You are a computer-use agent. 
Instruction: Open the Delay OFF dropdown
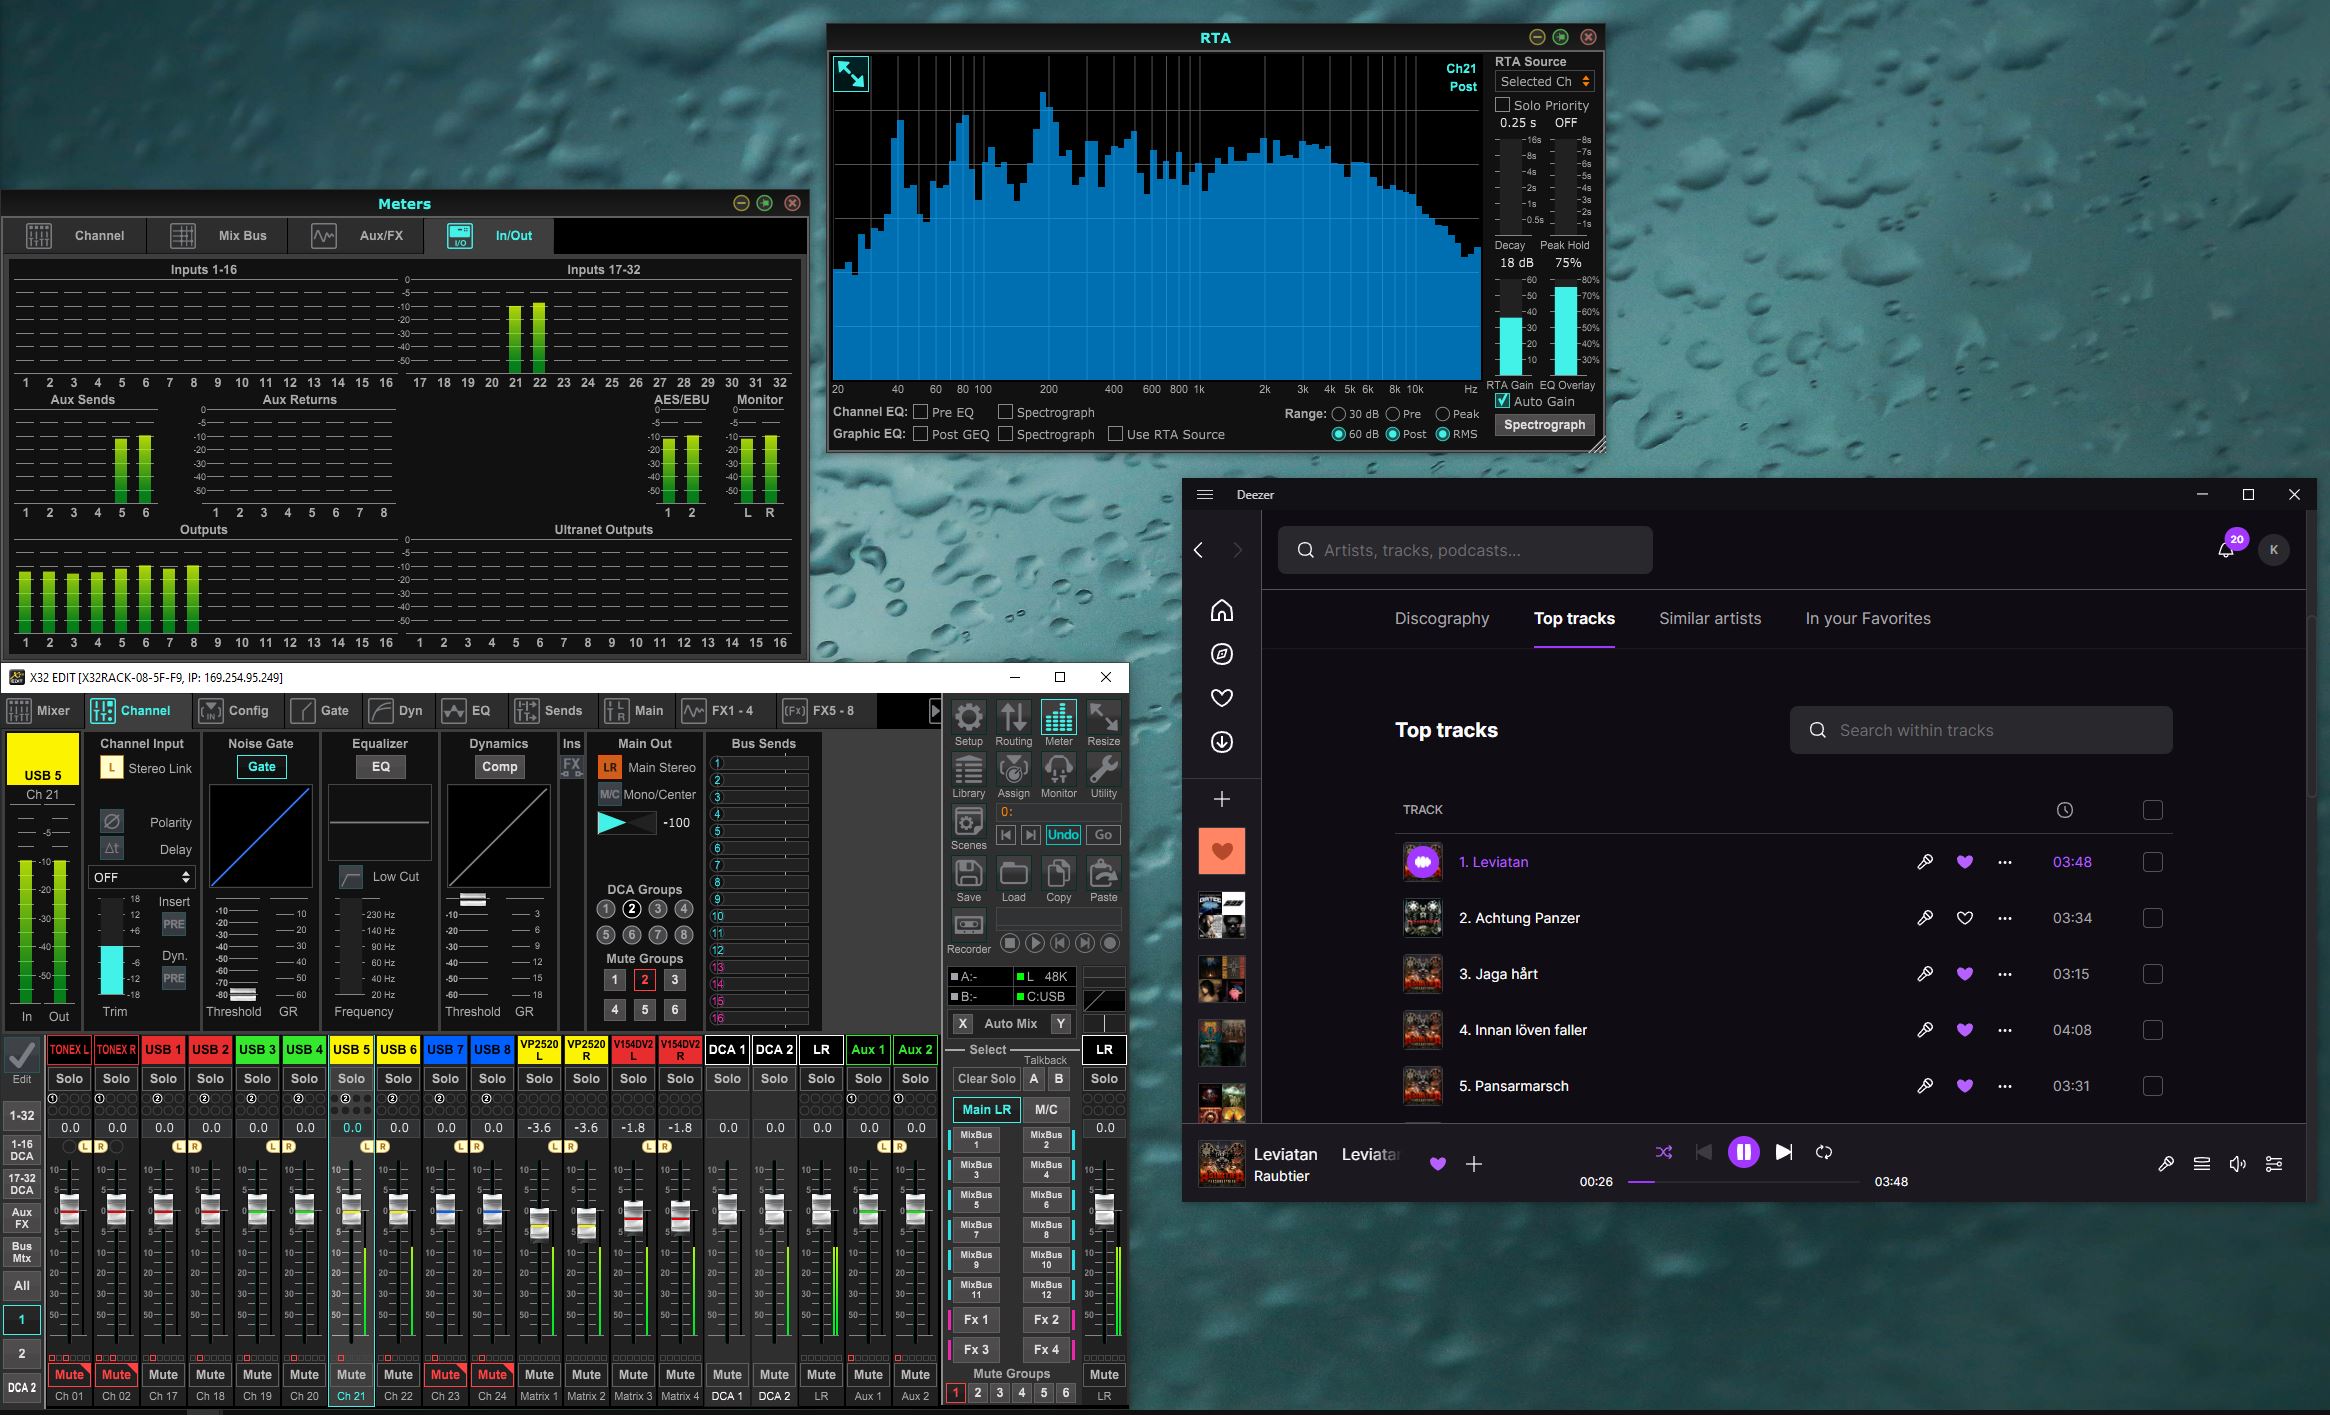click(141, 877)
